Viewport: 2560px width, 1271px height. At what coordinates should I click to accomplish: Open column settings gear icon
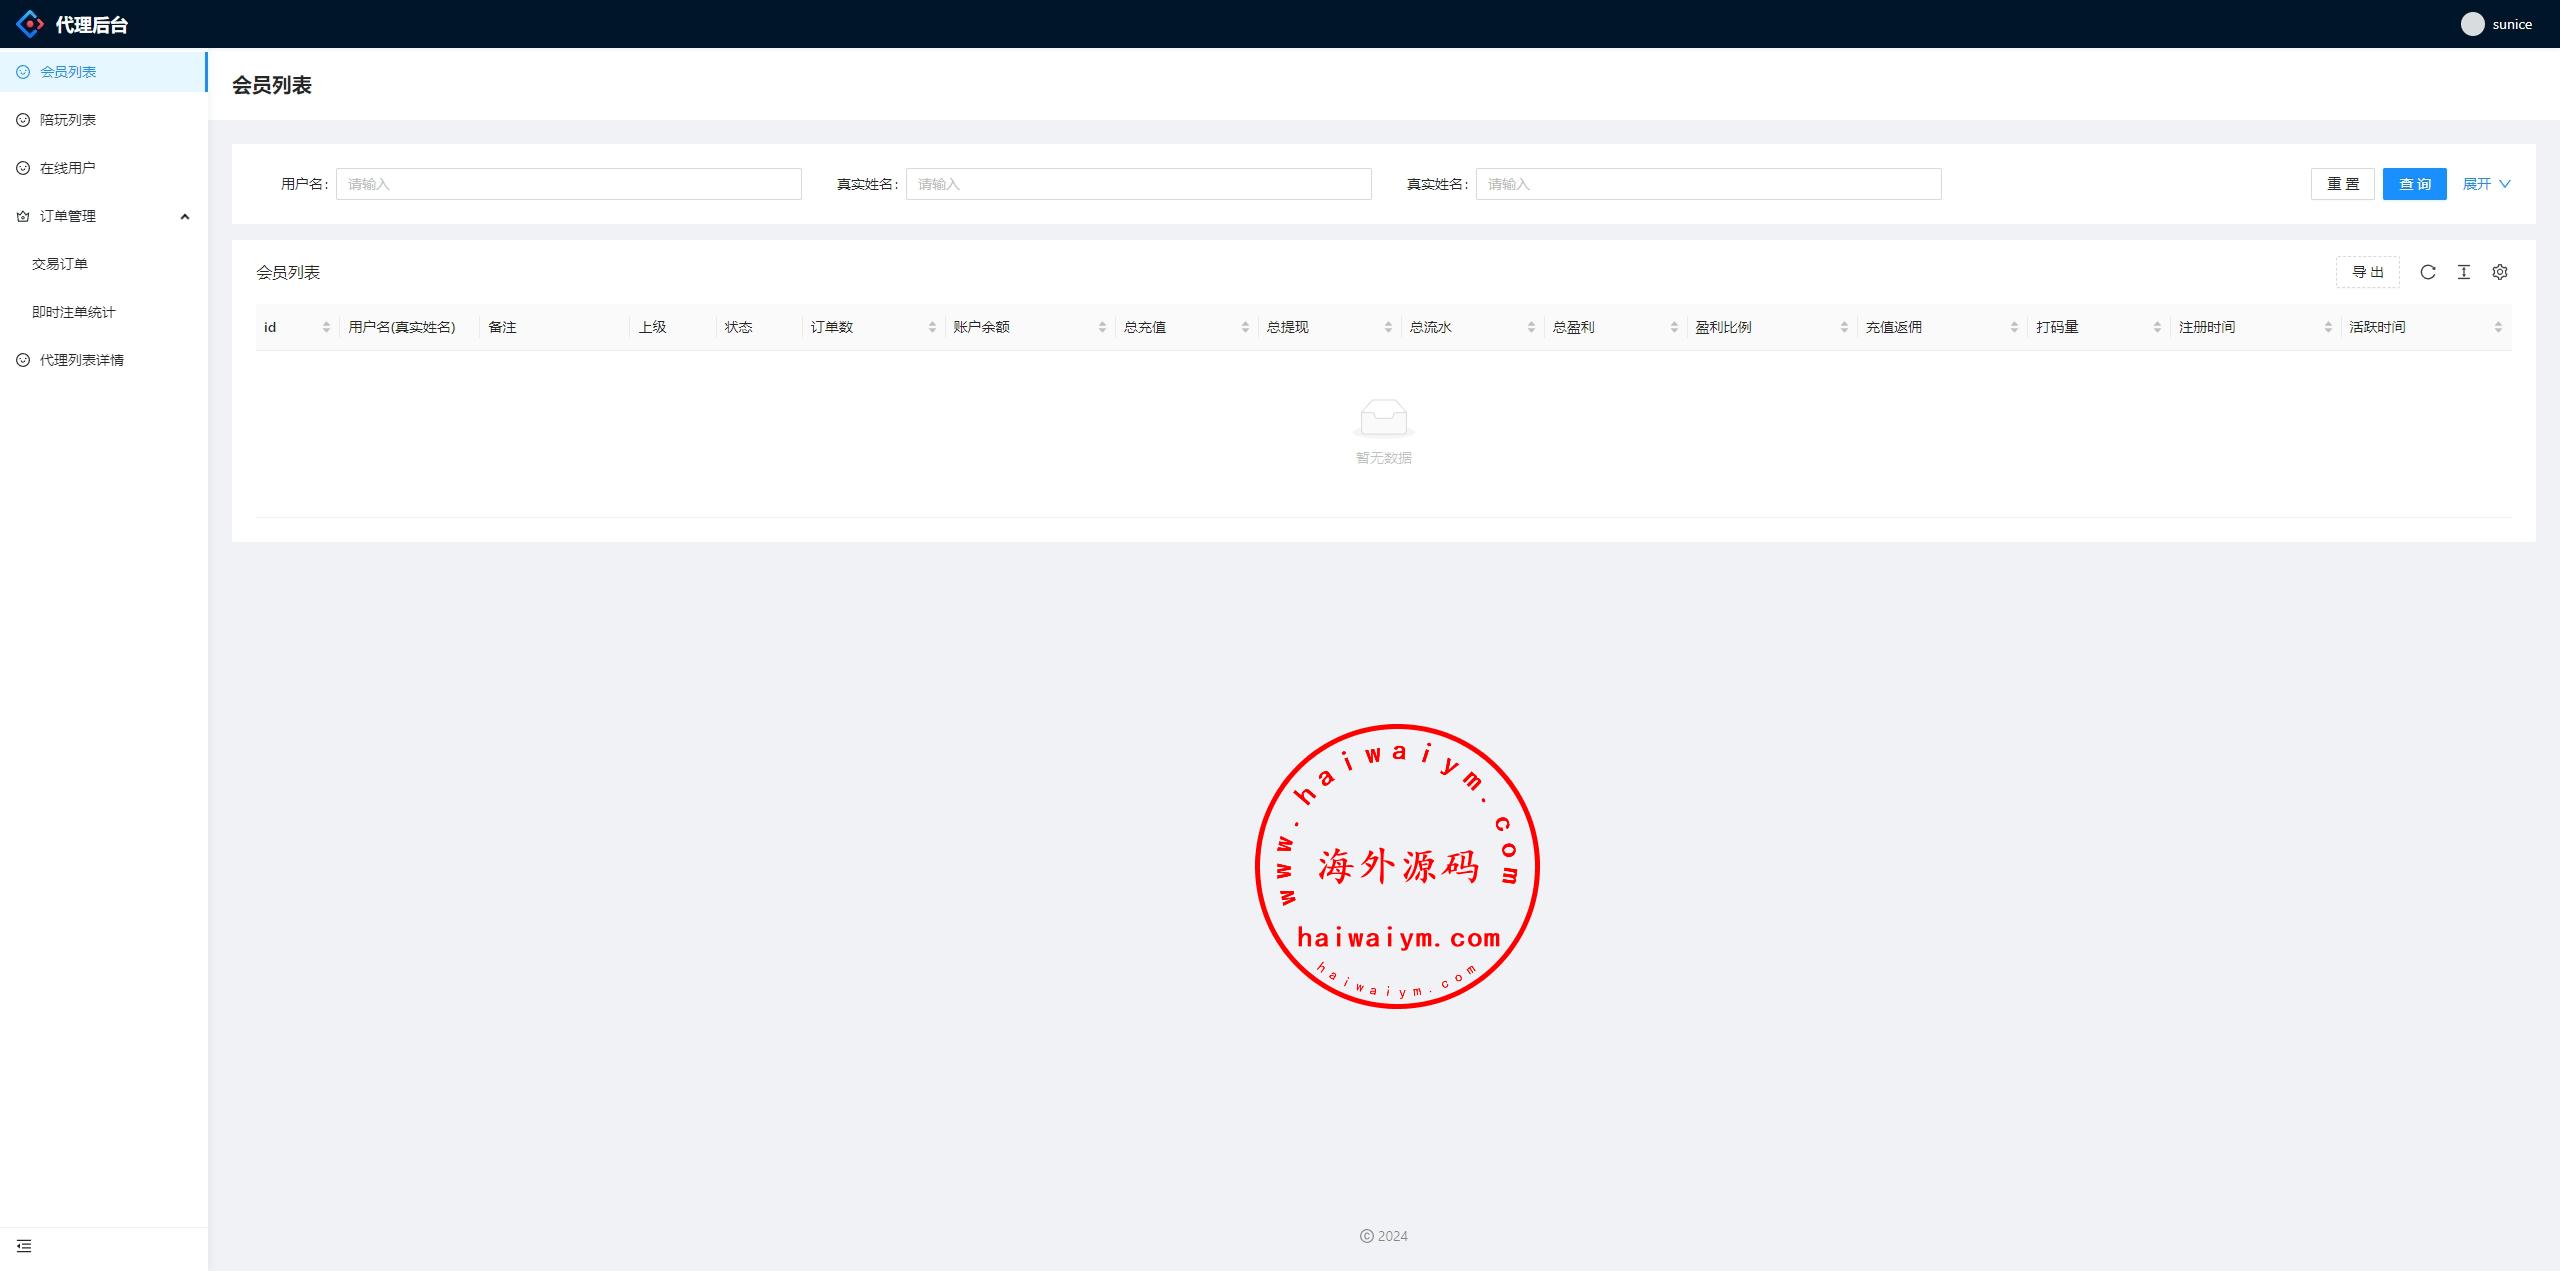(2499, 272)
